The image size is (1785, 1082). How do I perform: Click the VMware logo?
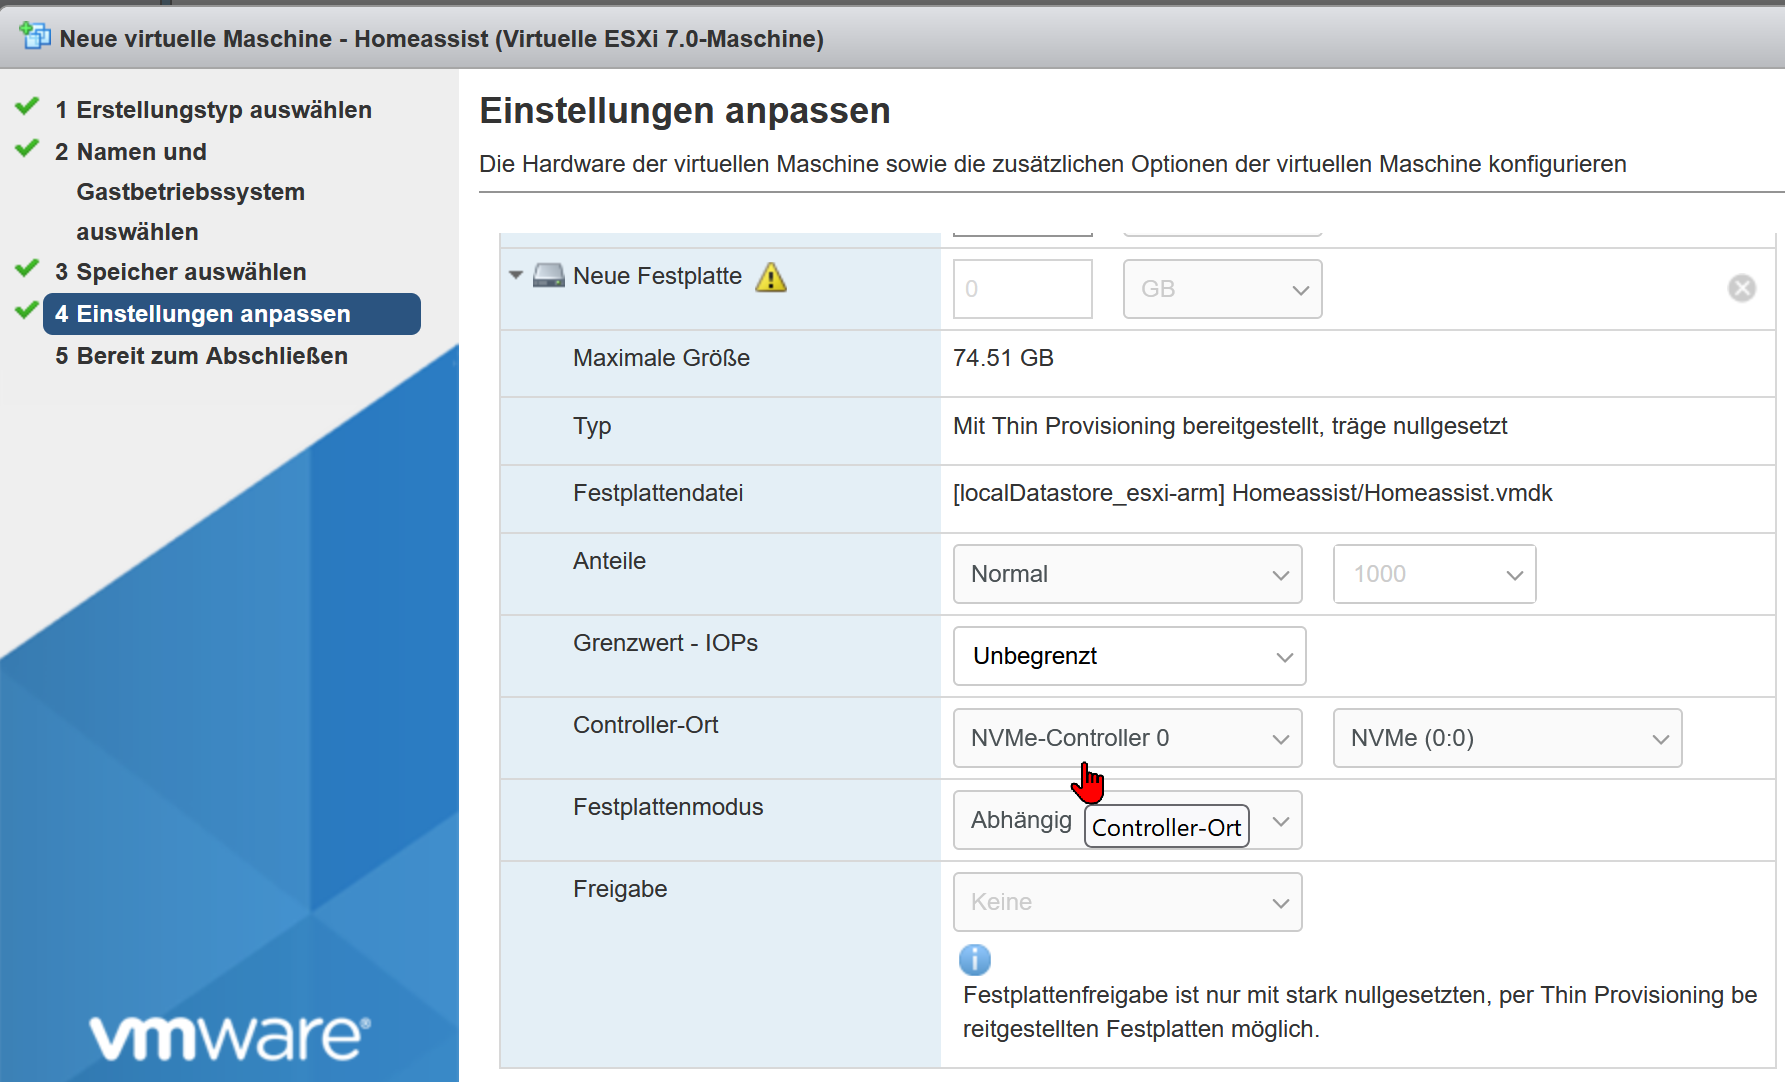point(229,1037)
